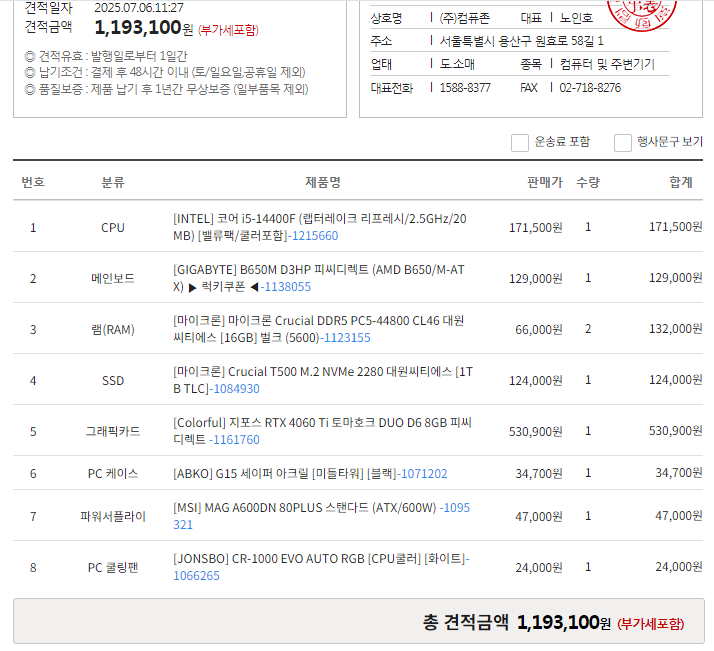Image resolution: width=714 pixels, height=651 pixels.
Task: Toggle the 행사문구 보기 checkbox
Action: [x=622, y=142]
